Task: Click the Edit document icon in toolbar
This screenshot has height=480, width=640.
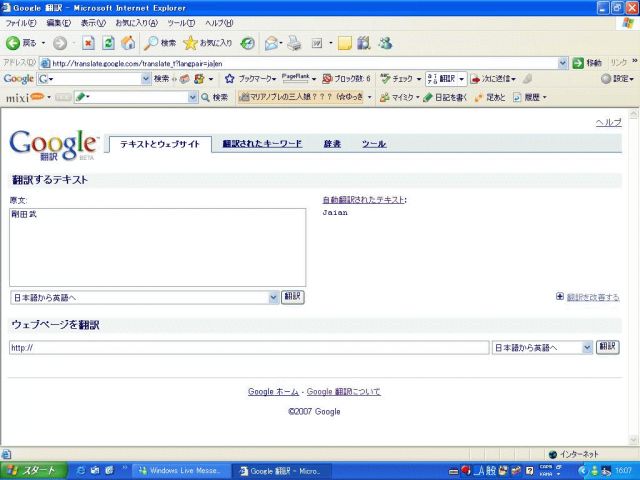Action: [x=317, y=43]
